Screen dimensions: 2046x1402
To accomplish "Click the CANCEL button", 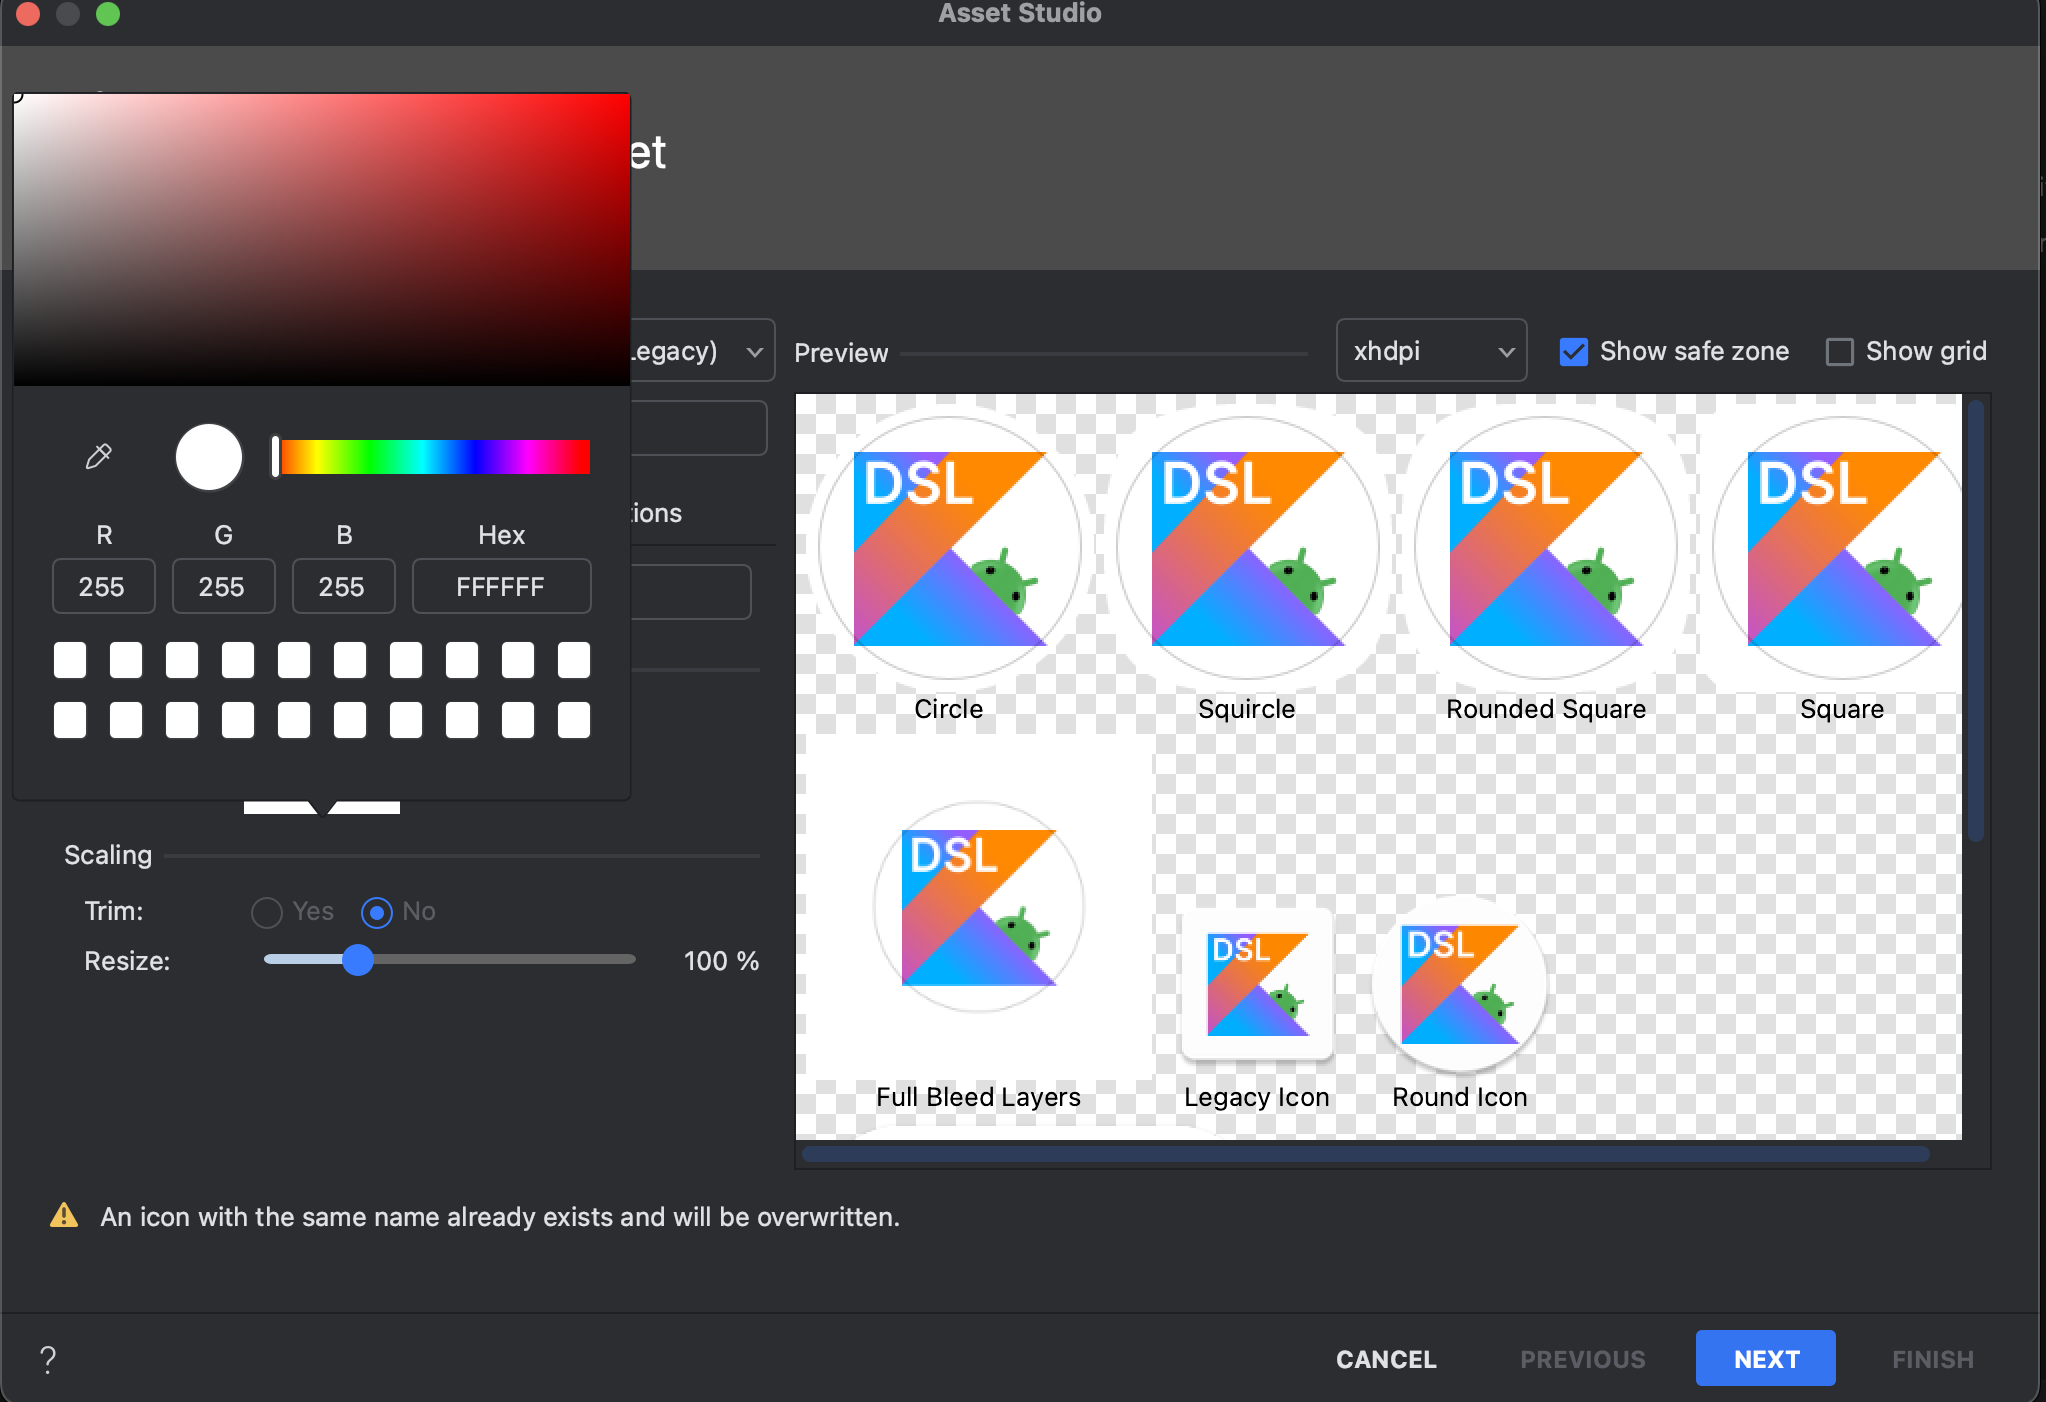I will [x=1386, y=1359].
